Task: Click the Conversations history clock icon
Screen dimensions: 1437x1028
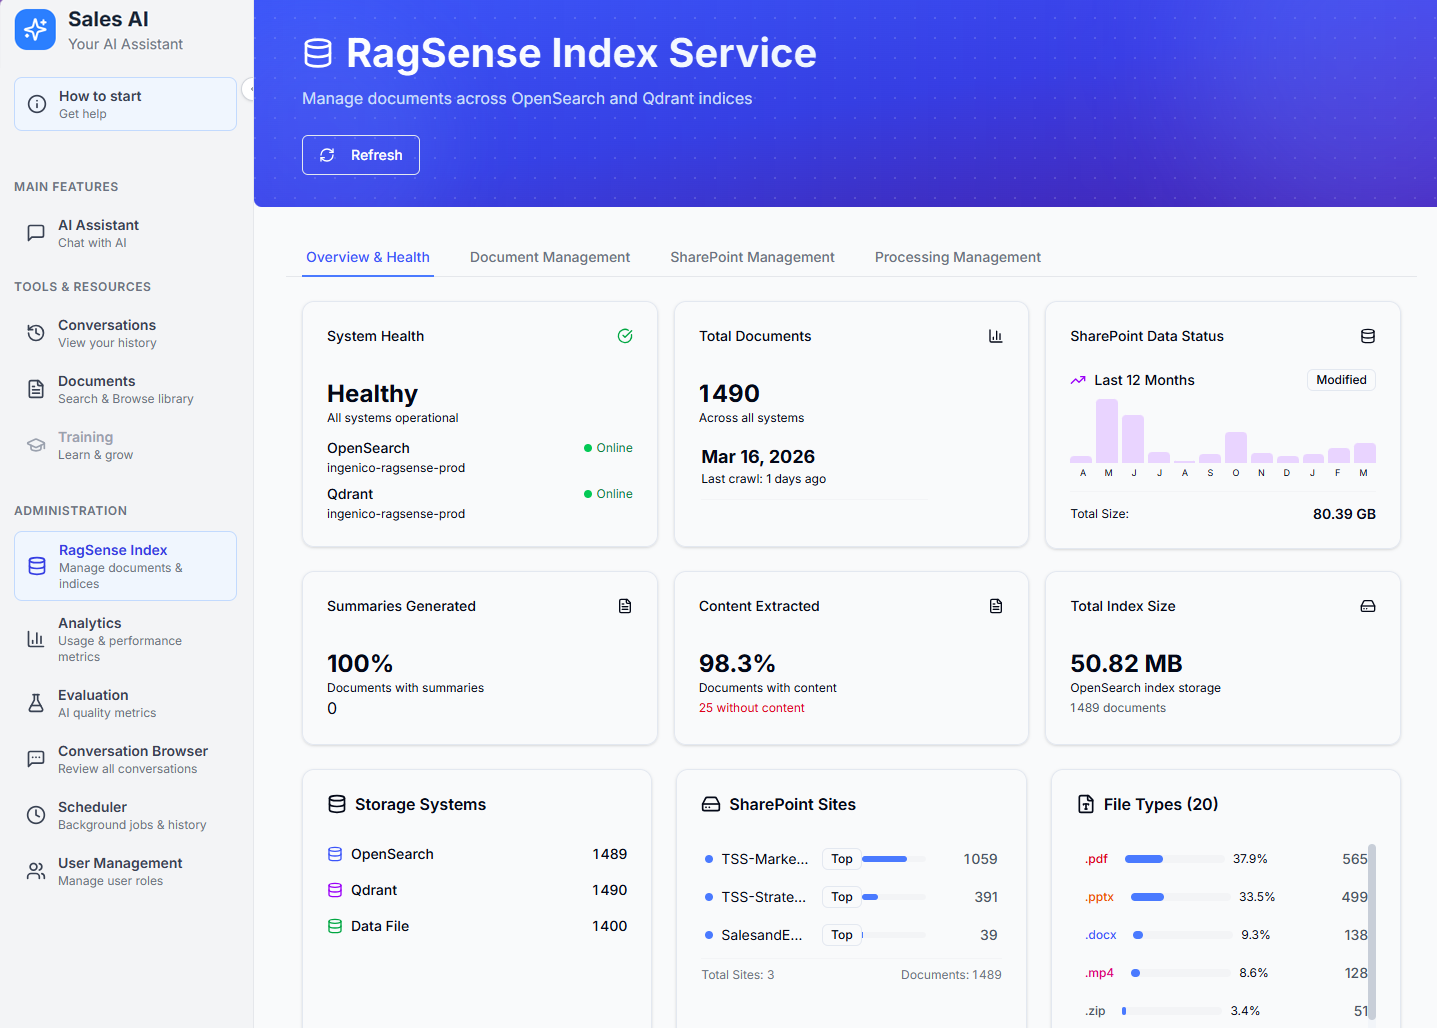Action: pyautogui.click(x=36, y=333)
